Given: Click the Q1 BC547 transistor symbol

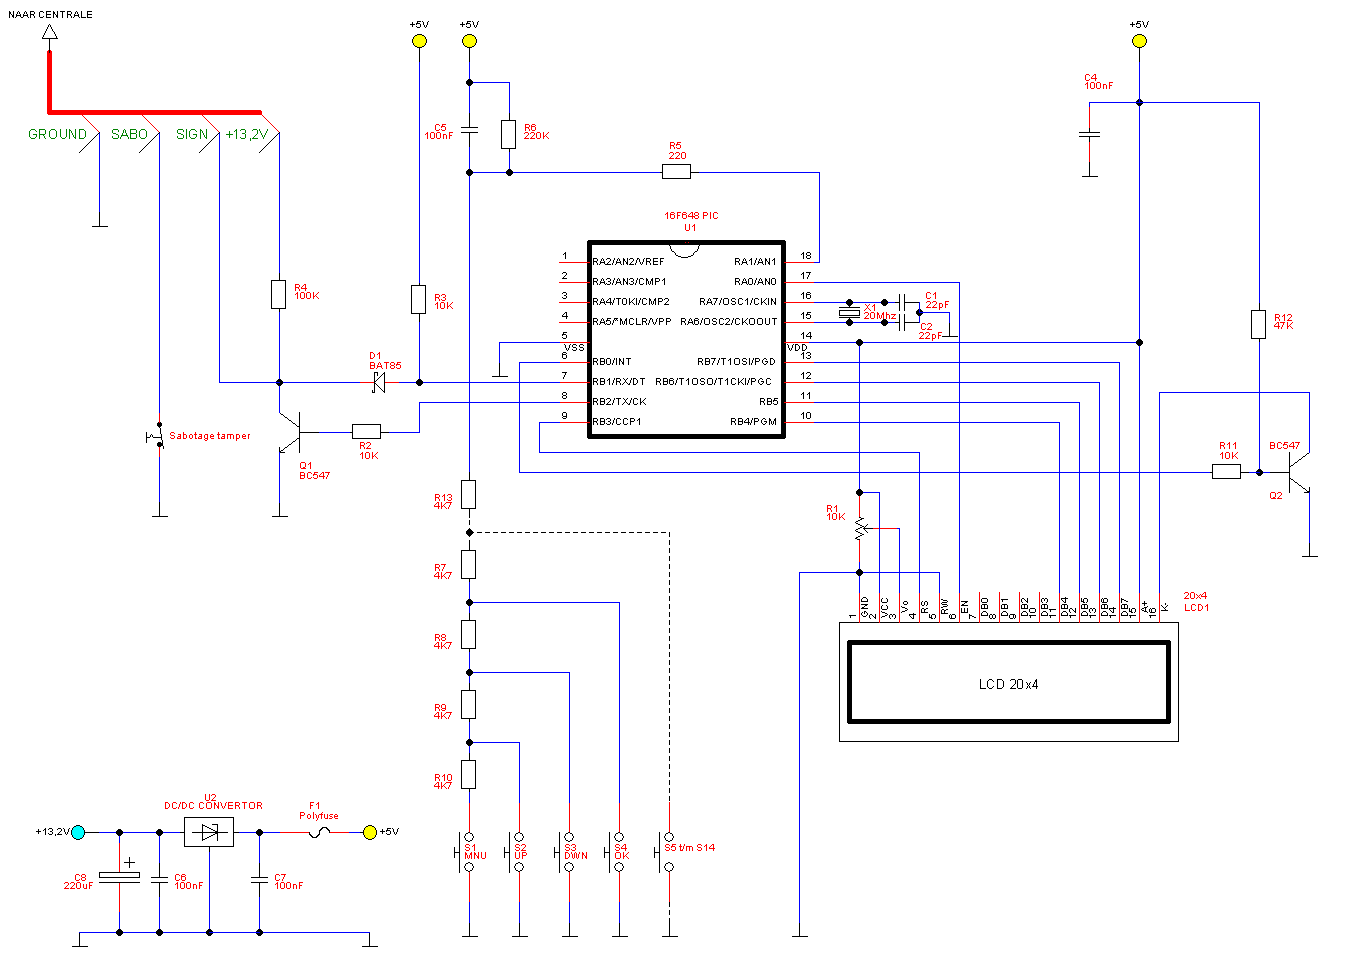Looking at the screenshot, I should click(x=288, y=432).
